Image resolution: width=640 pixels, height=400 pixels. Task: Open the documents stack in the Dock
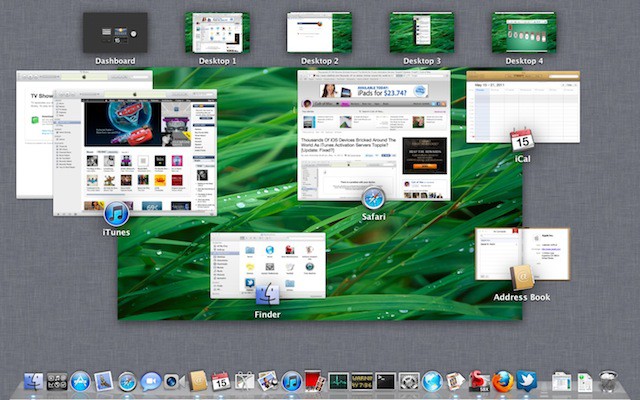561,382
